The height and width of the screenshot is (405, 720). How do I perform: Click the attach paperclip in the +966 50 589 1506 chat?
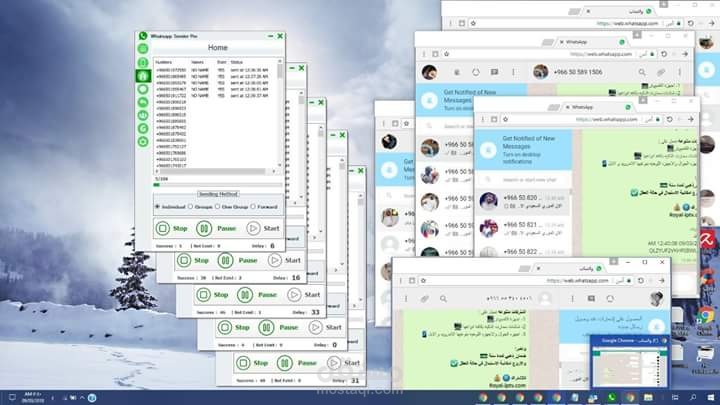pyautogui.click(x=661, y=72)
